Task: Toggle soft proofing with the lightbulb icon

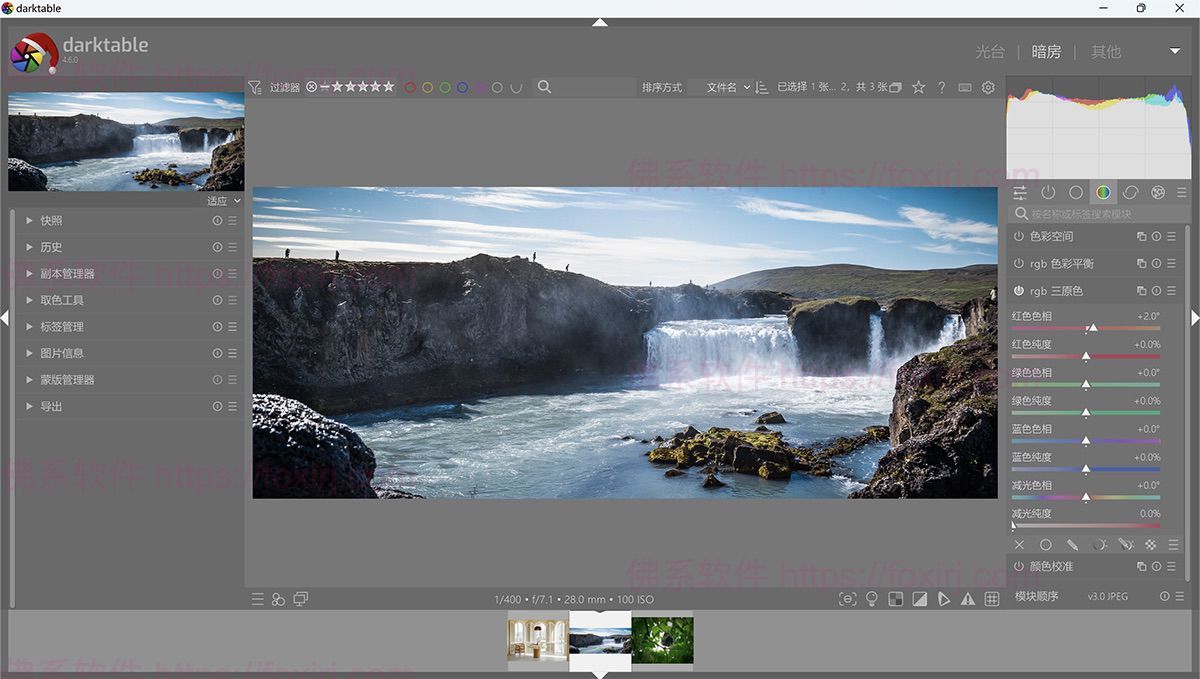Action: (x=872, y=598)
